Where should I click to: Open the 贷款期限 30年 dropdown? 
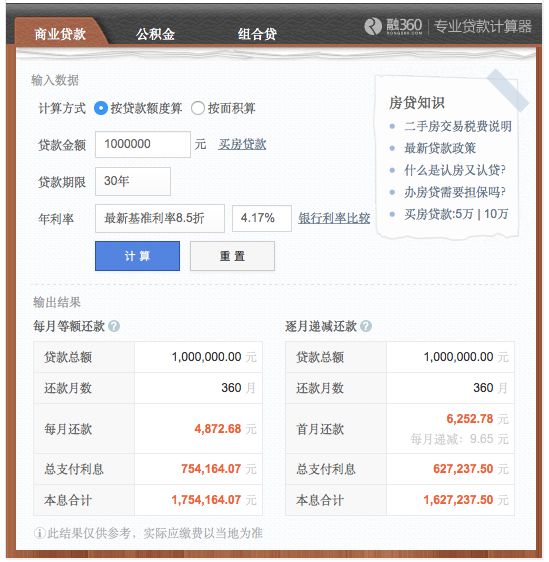pos(133,181)
